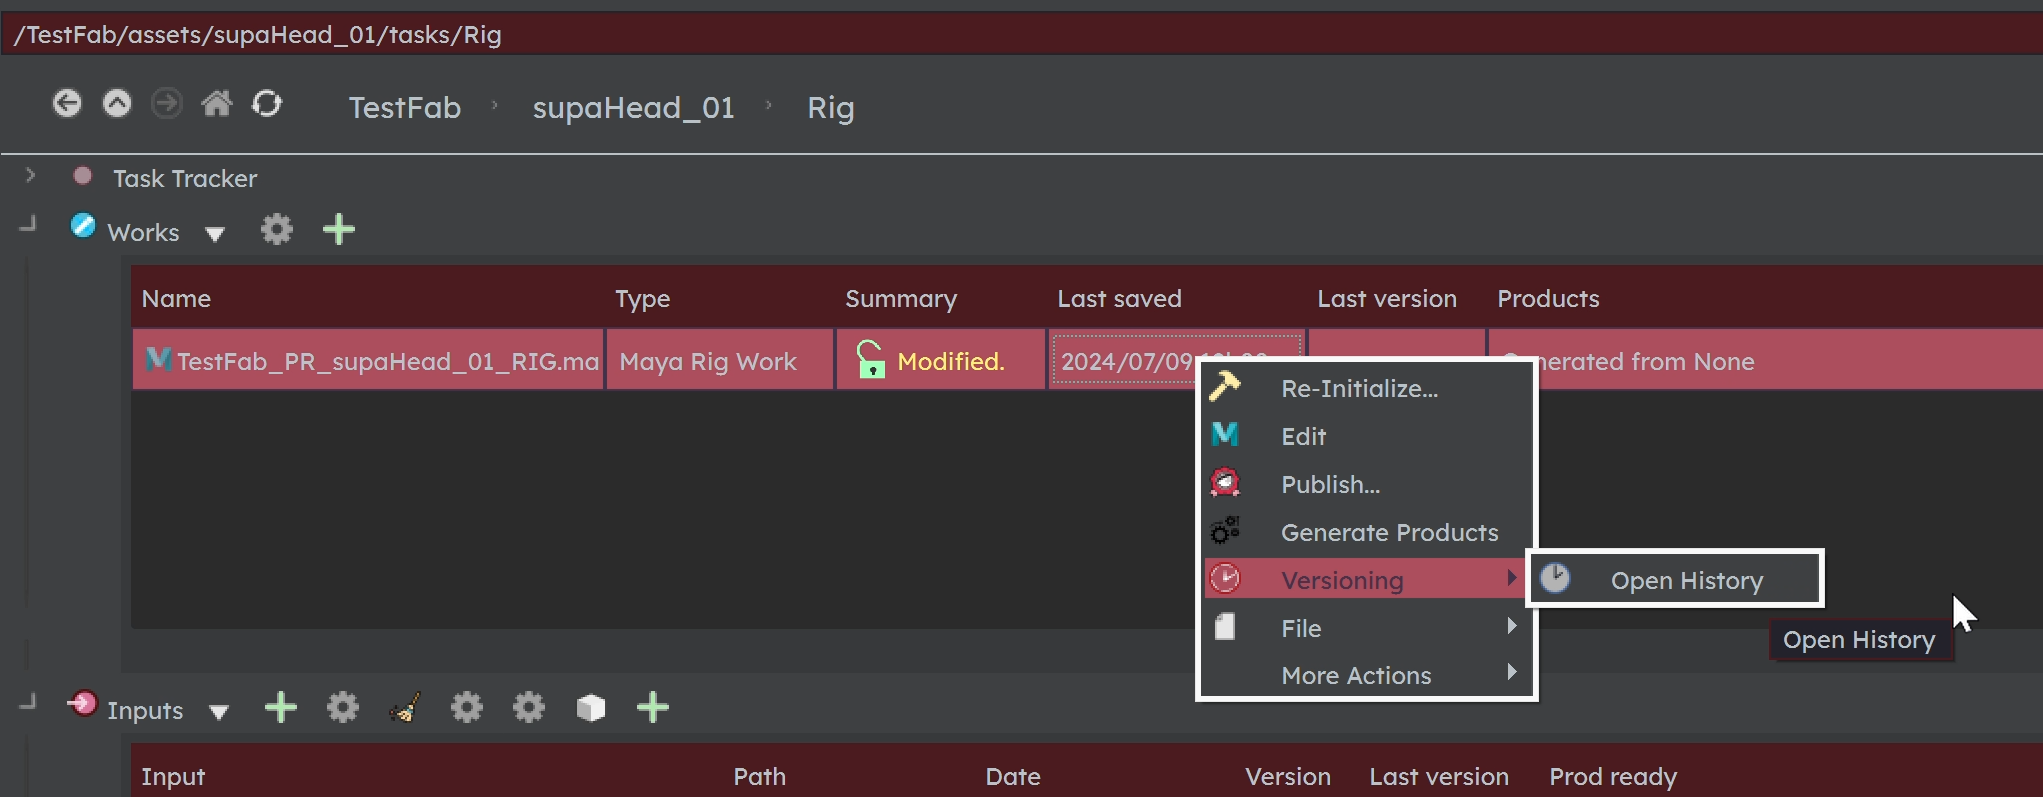Click the Rig breadcrumb
Viewport: 2043px width, 797px height.
click(831, 108)
